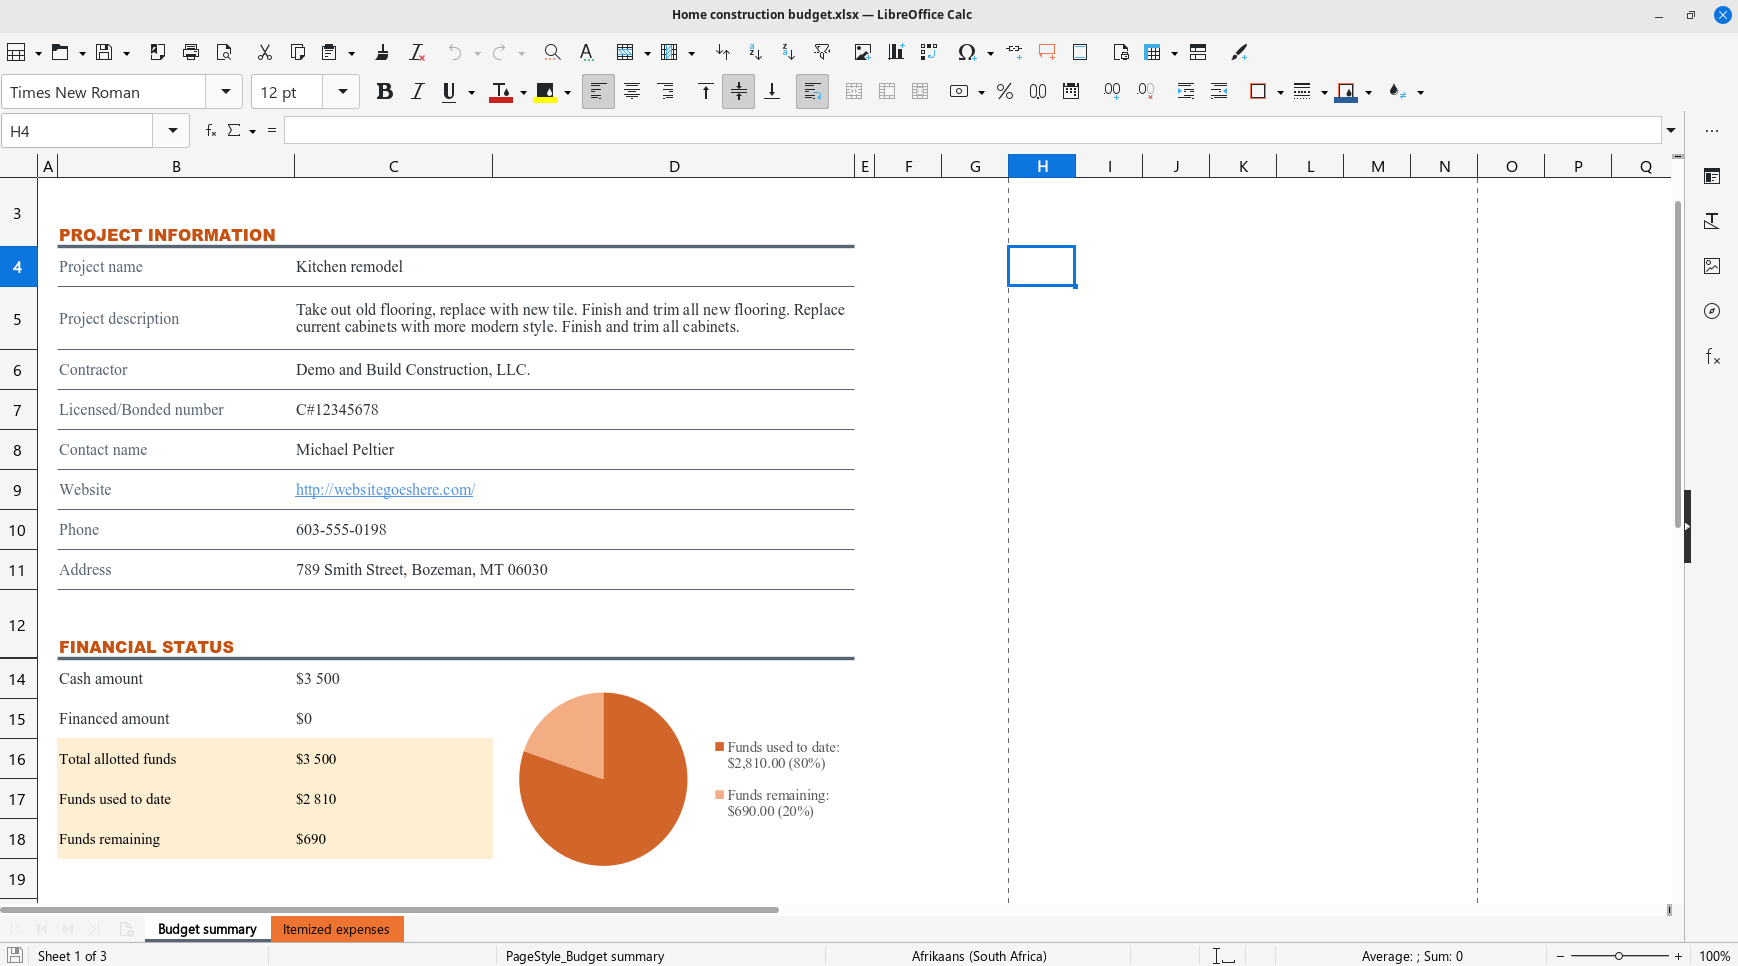Toggle Italic formatting
Screen dimensions: 1738x966
417,92
